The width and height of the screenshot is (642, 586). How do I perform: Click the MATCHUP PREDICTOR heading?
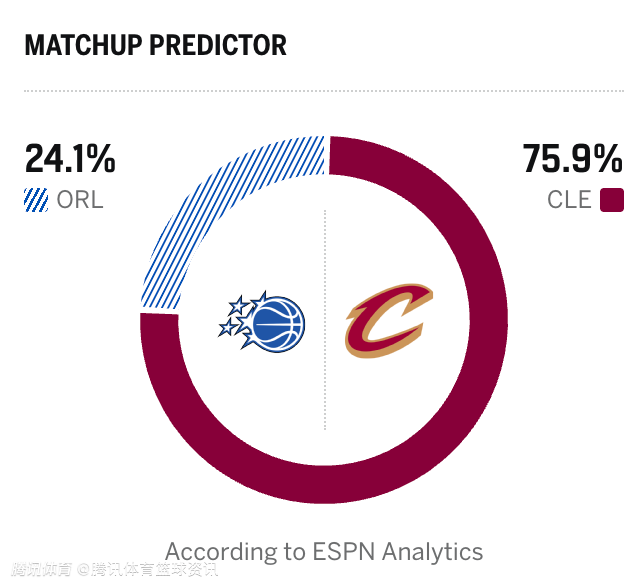point(155,45)
